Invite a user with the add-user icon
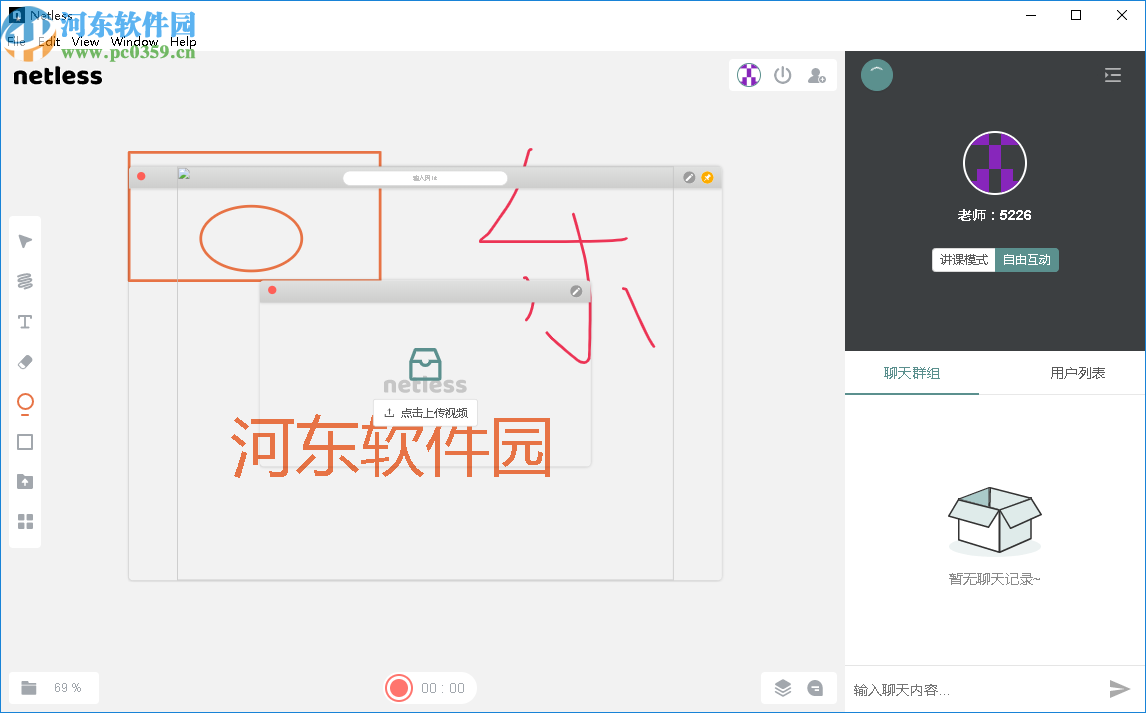Viewport: 1146px width, 713px height. coord(817,75)
